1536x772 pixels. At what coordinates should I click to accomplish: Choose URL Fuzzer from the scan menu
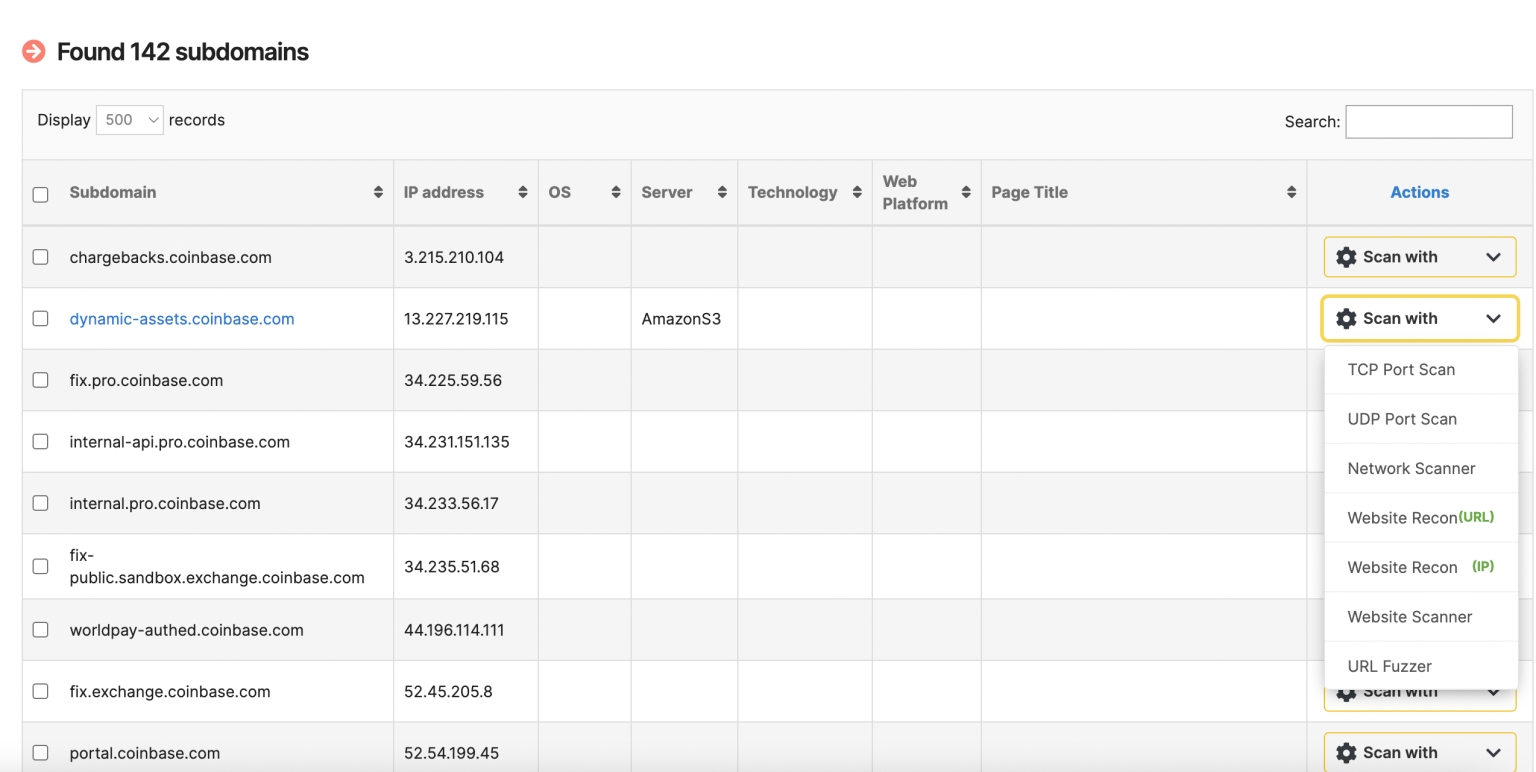tap(1390, 666)
